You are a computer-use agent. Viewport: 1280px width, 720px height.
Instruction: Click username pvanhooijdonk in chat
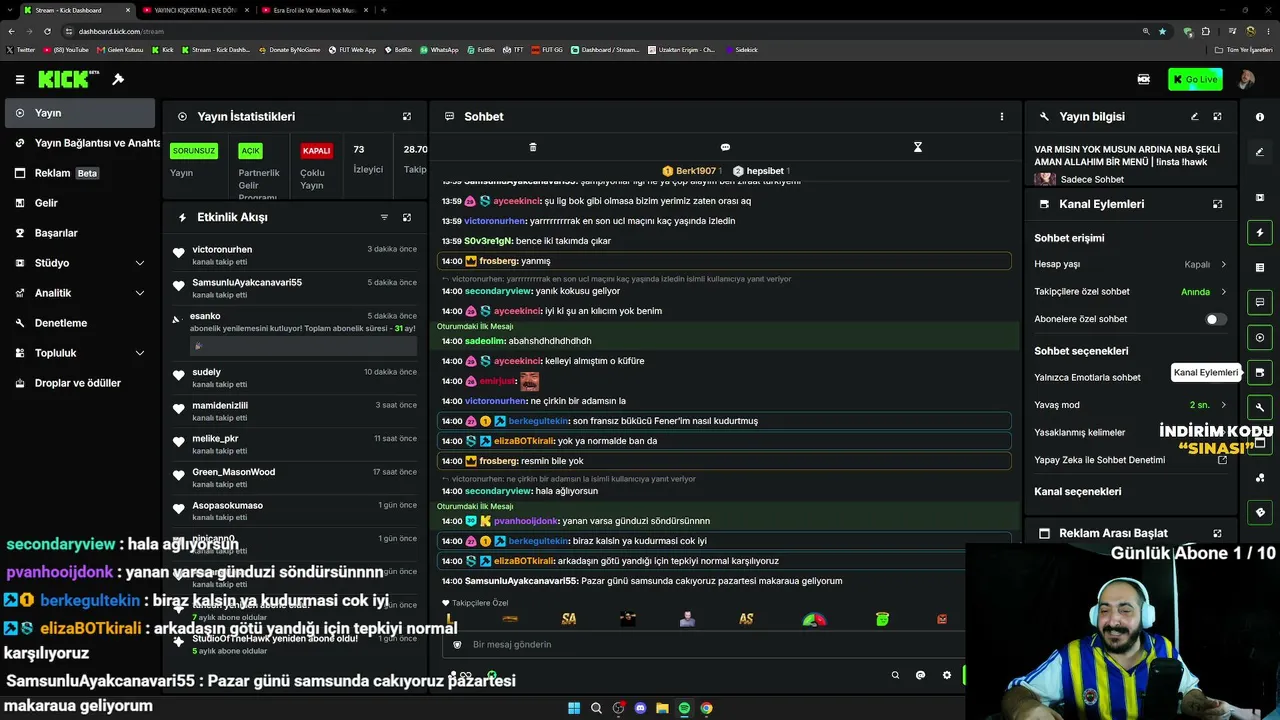[x=525, y=521]
